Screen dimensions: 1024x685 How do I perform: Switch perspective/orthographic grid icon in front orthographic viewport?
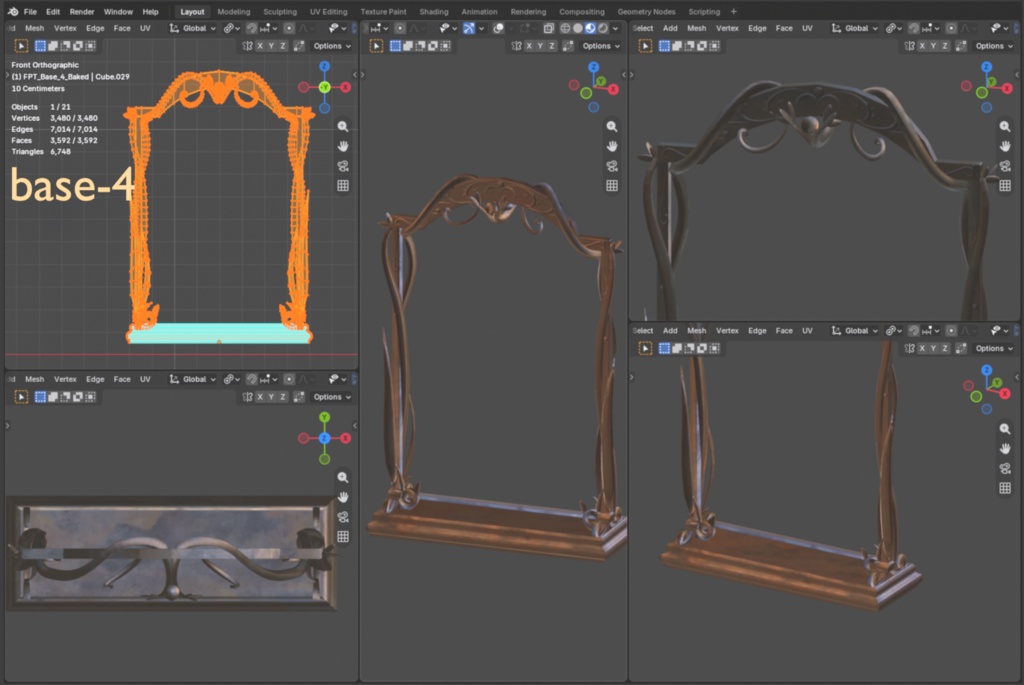(x=343, y=185)
